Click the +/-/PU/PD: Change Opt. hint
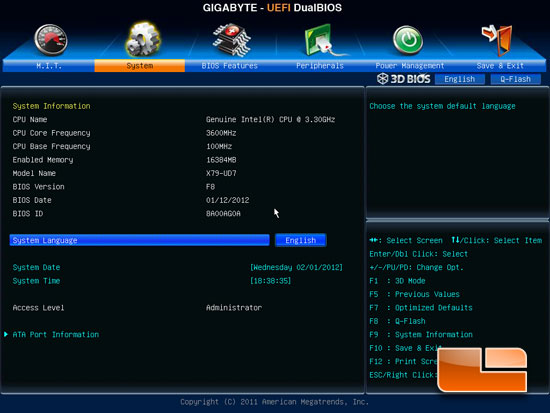Viewport: 550px width, 413px height. click(x=416, y=267)
